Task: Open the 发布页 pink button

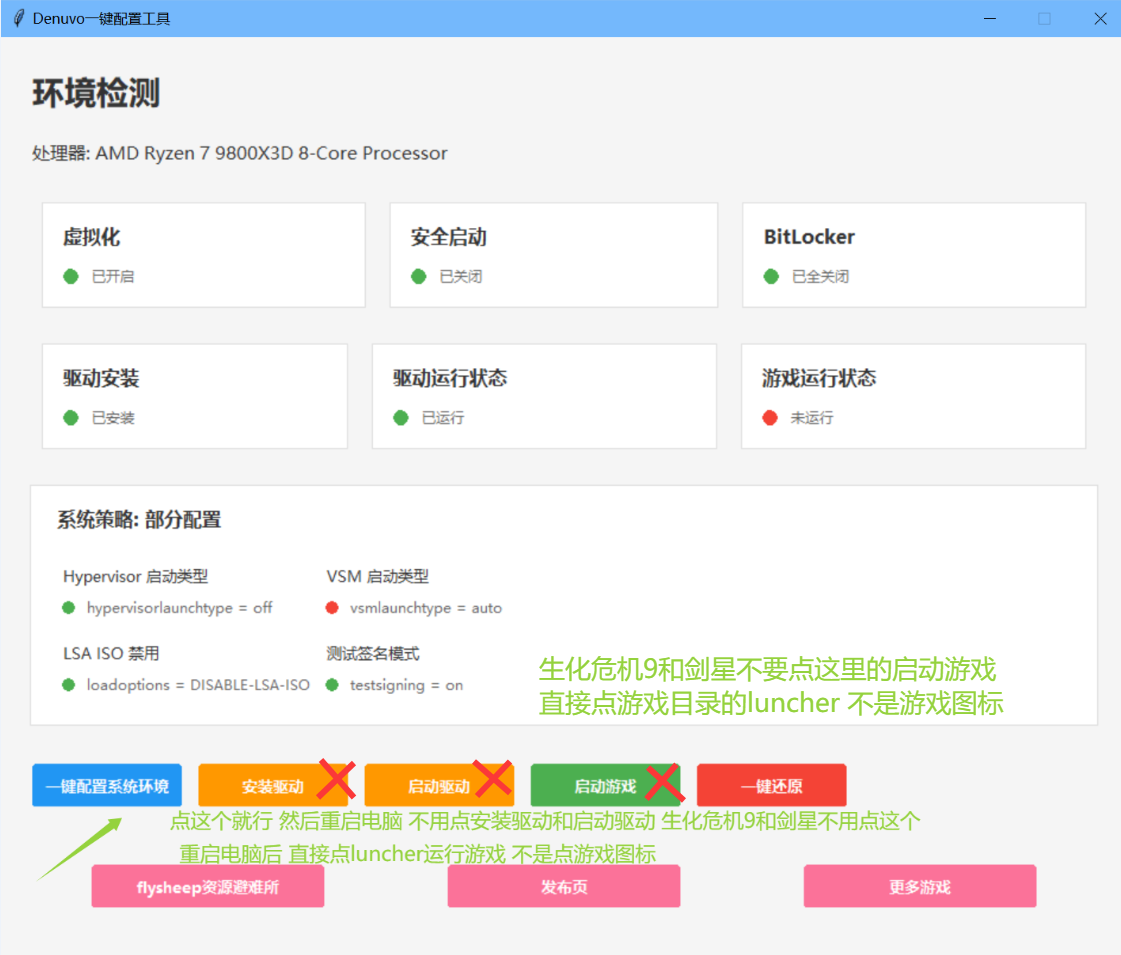Action: pos(563,886)
